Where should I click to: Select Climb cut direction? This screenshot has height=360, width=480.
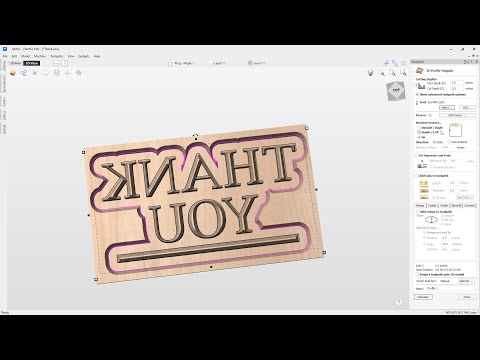pyautogui.click(x=434, y=142)
